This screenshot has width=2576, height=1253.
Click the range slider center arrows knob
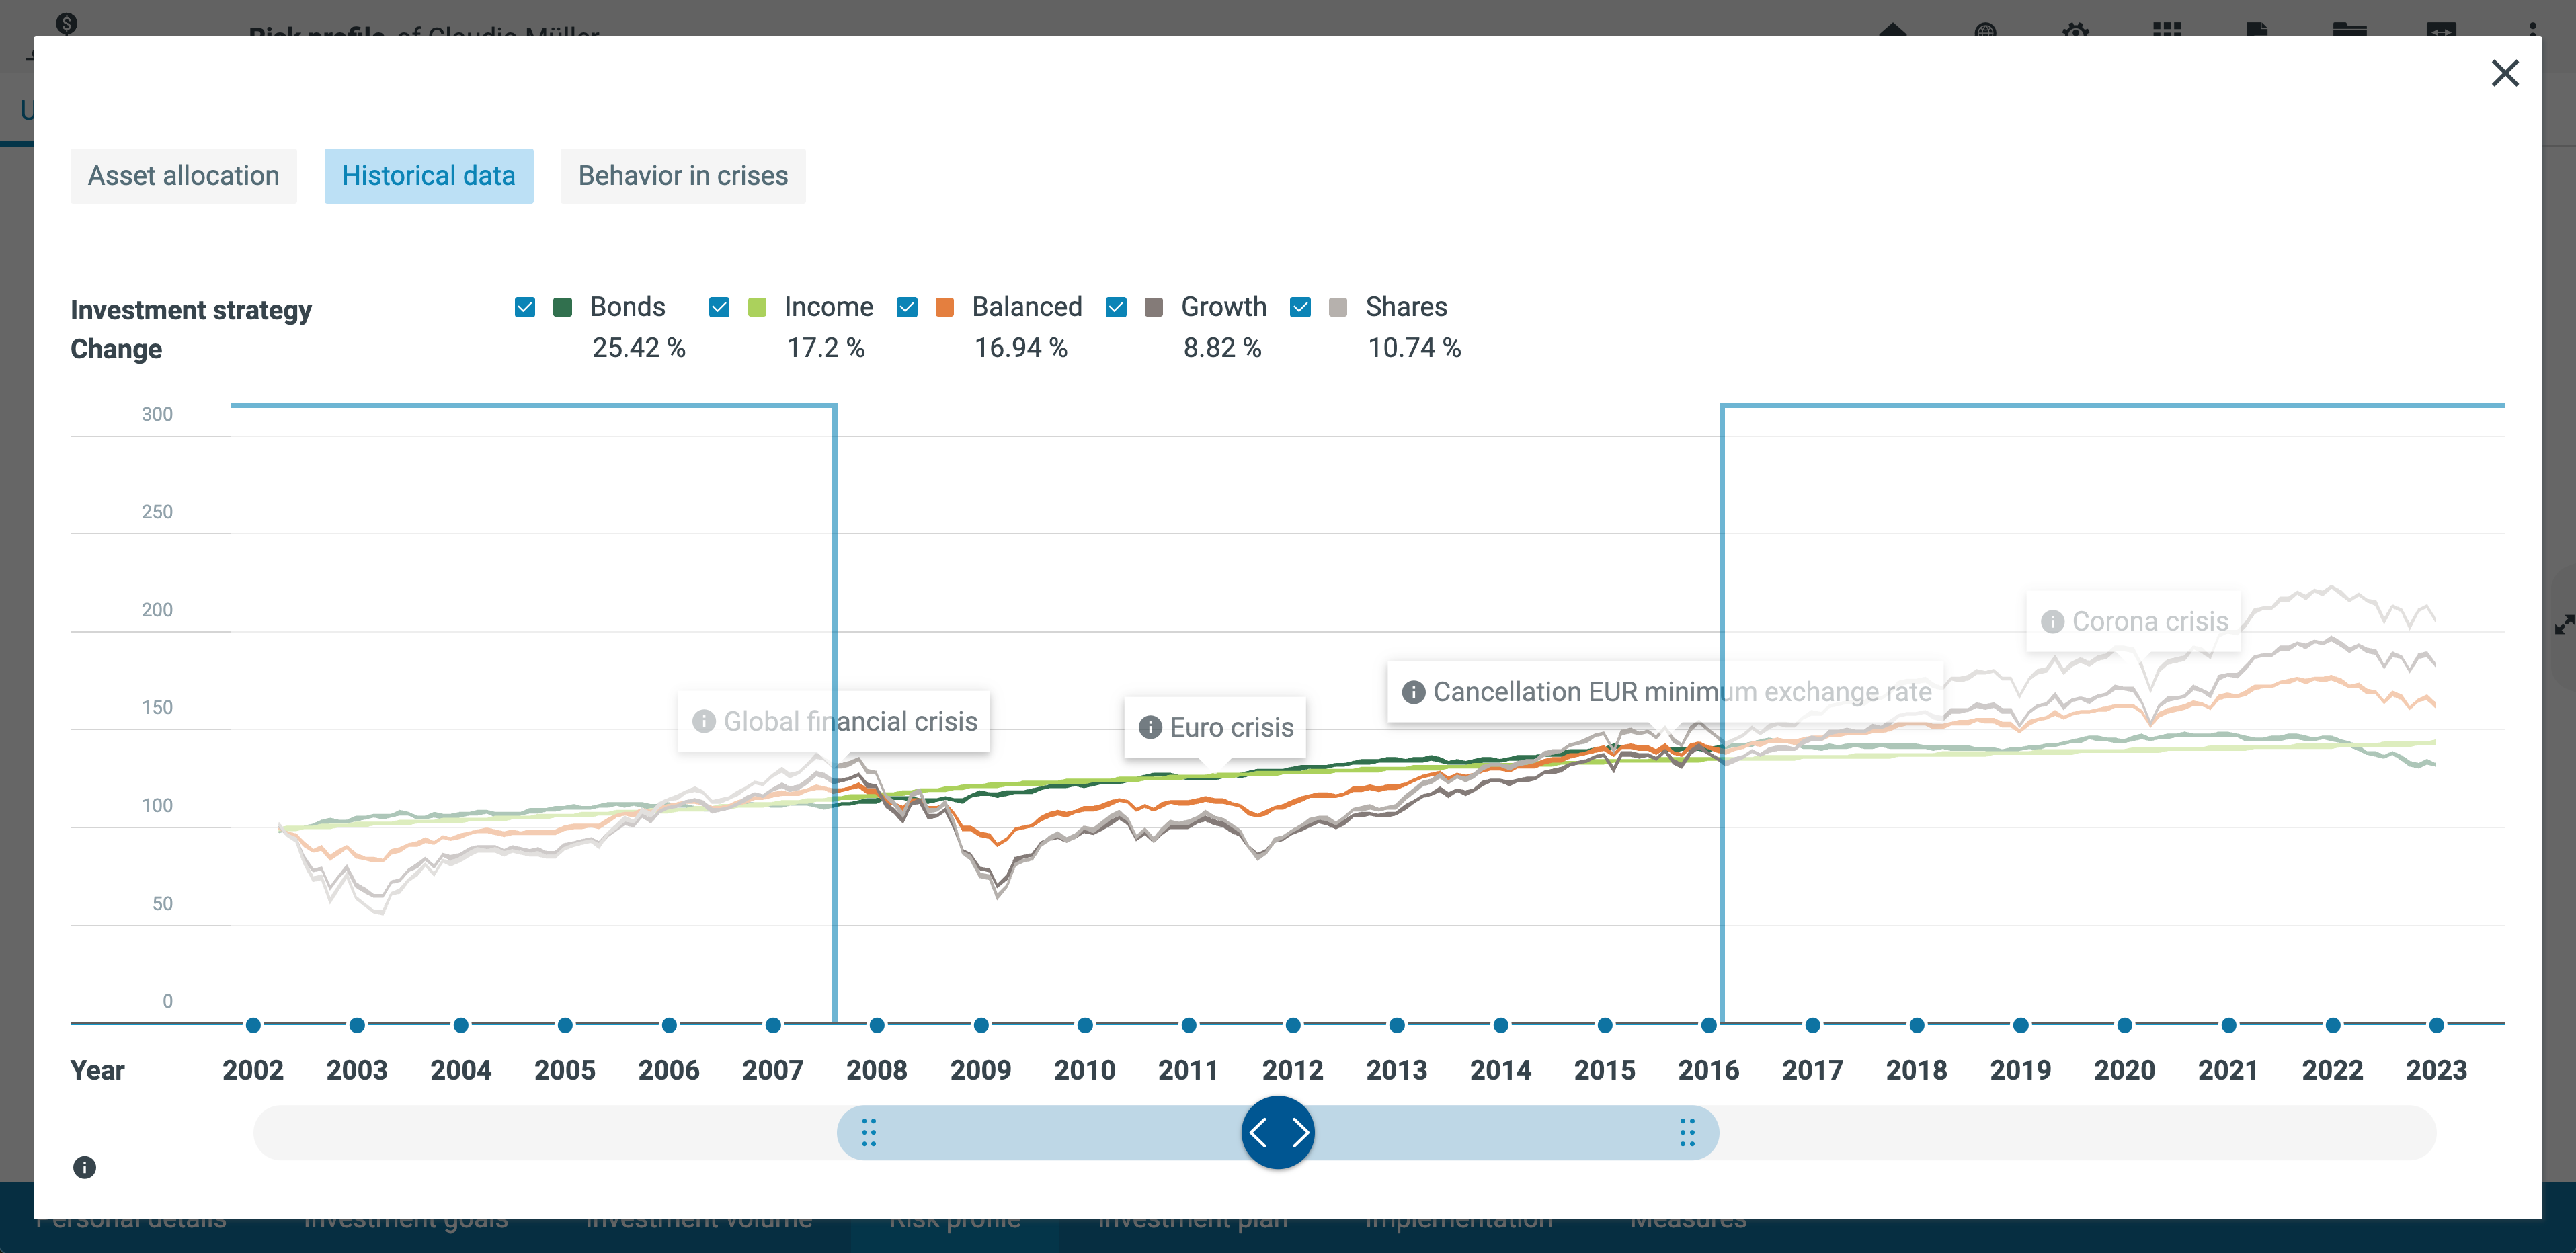coord(1277,1132)
